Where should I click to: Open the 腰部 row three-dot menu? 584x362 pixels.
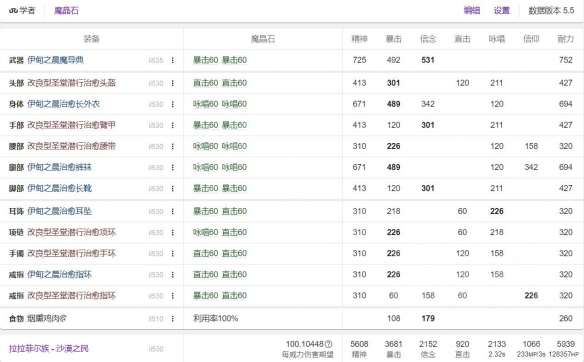point(173,146)
